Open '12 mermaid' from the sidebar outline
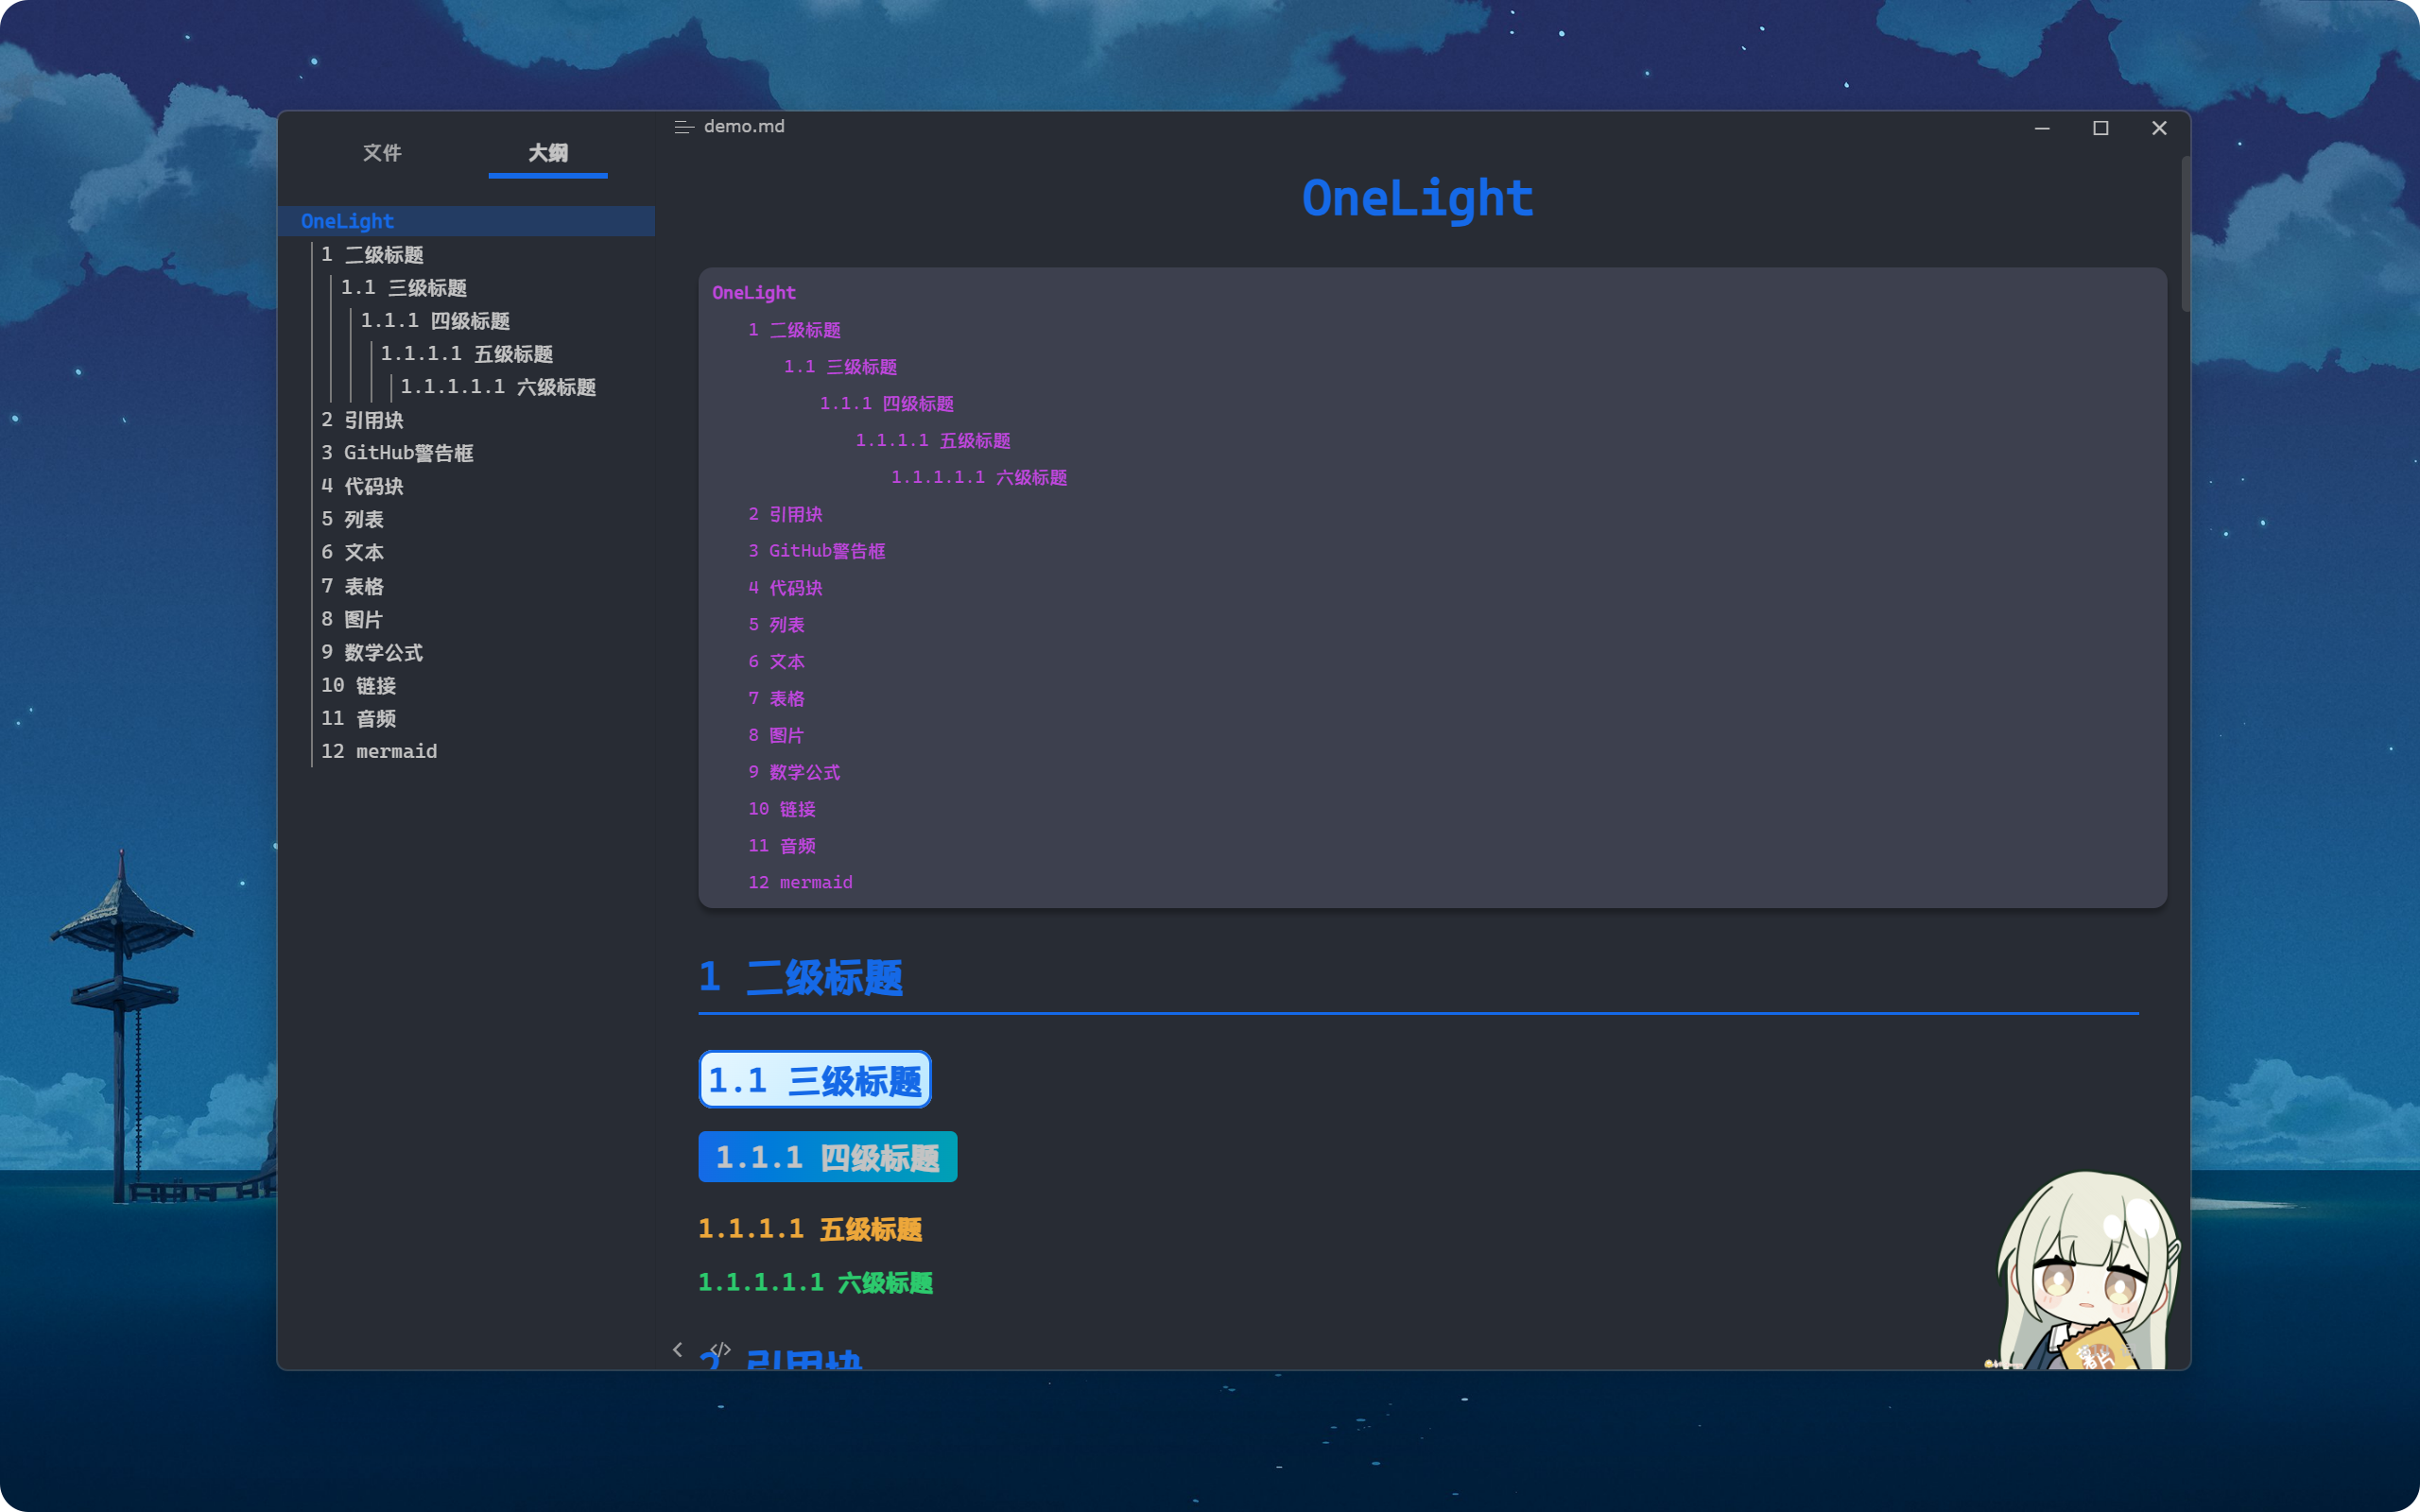The width and height of the screenshot is (2420, 1512). [379, 751]
